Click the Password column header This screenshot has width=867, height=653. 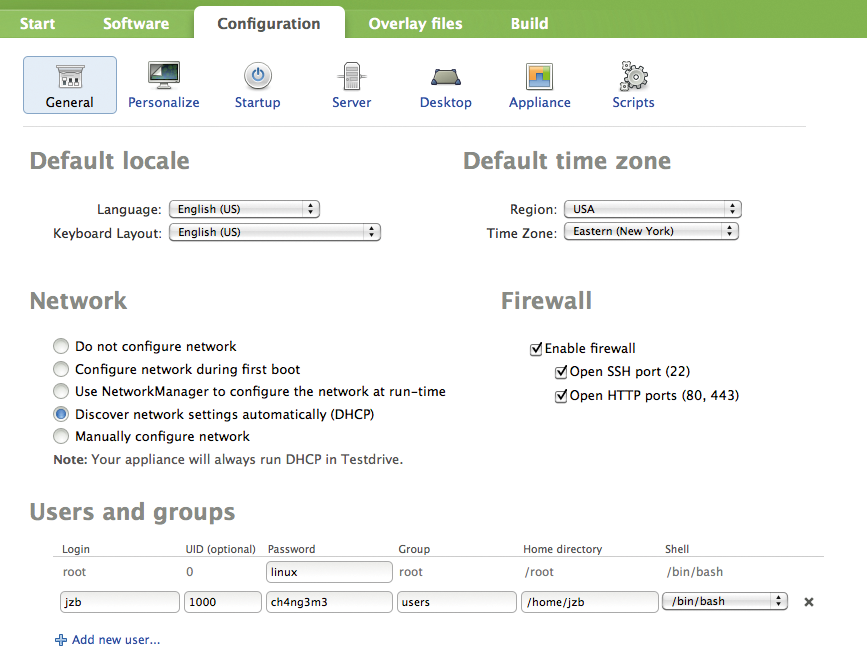[291, 549]
